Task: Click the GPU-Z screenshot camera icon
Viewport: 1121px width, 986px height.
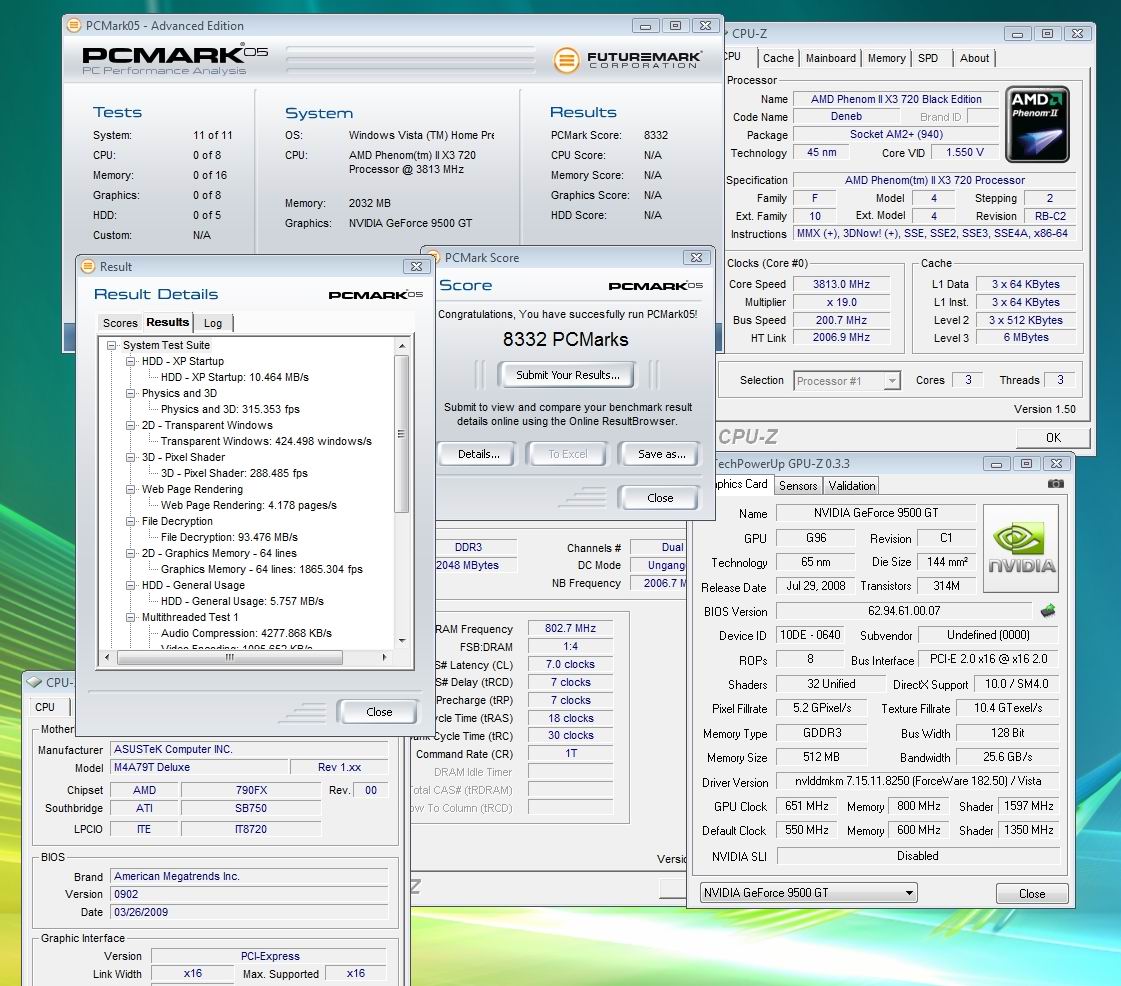Action: coord(1055,484)
